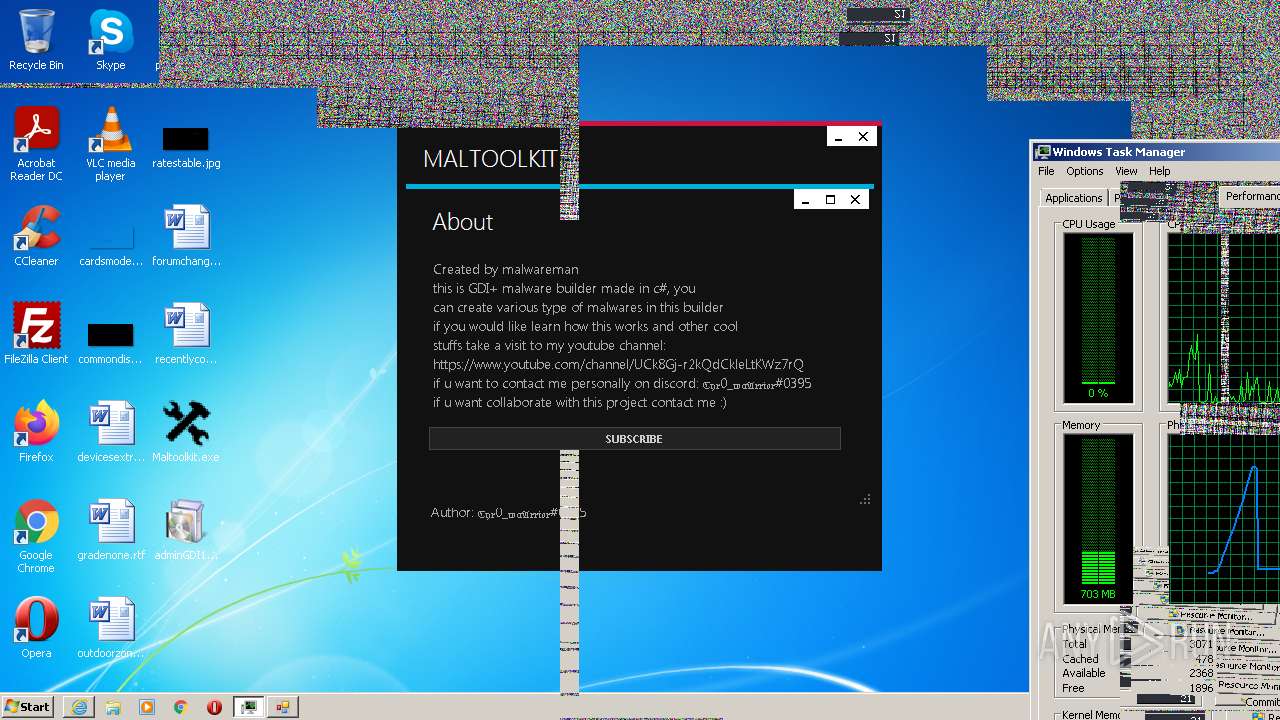Screen dimensions: 1280x720
Task: Close the About dialog window
Action: (855, 200)
